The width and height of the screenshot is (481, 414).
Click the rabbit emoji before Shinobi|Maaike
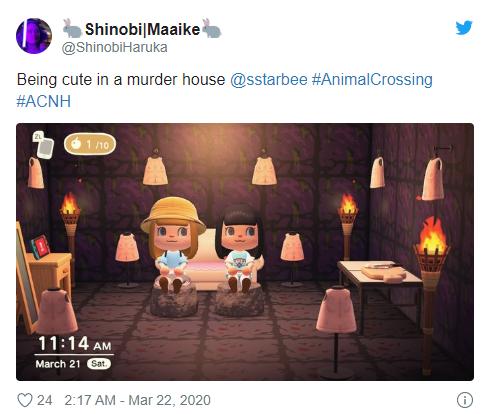(x=72, y=28)
